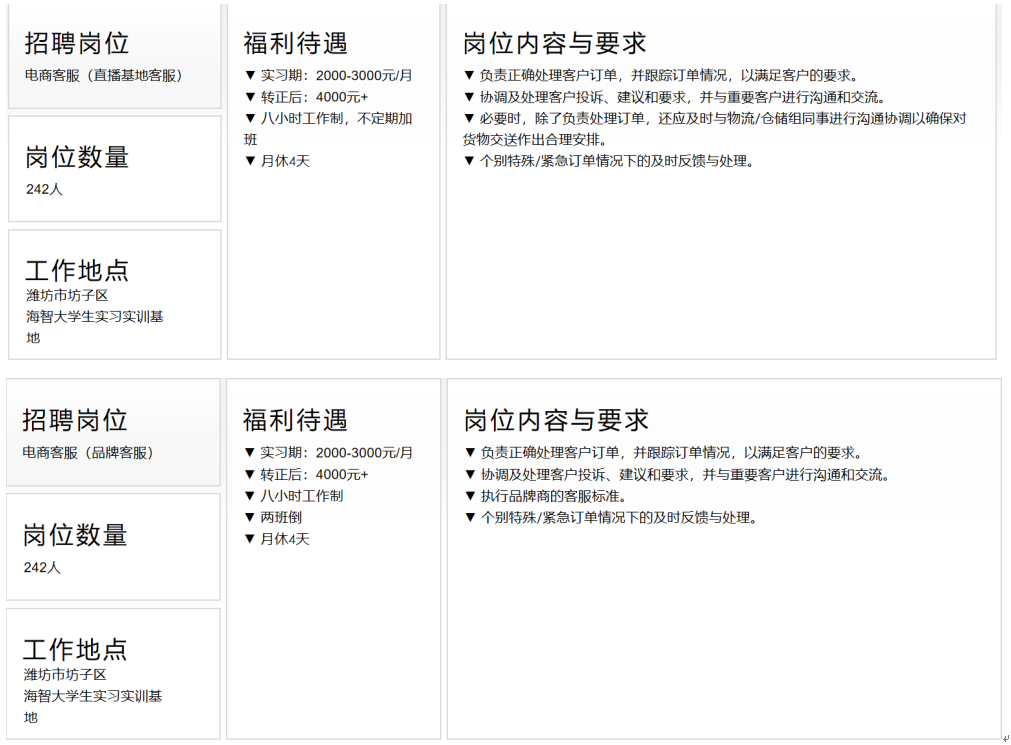
Task: Click the 两班倒 benefit line
Action: 281,518
